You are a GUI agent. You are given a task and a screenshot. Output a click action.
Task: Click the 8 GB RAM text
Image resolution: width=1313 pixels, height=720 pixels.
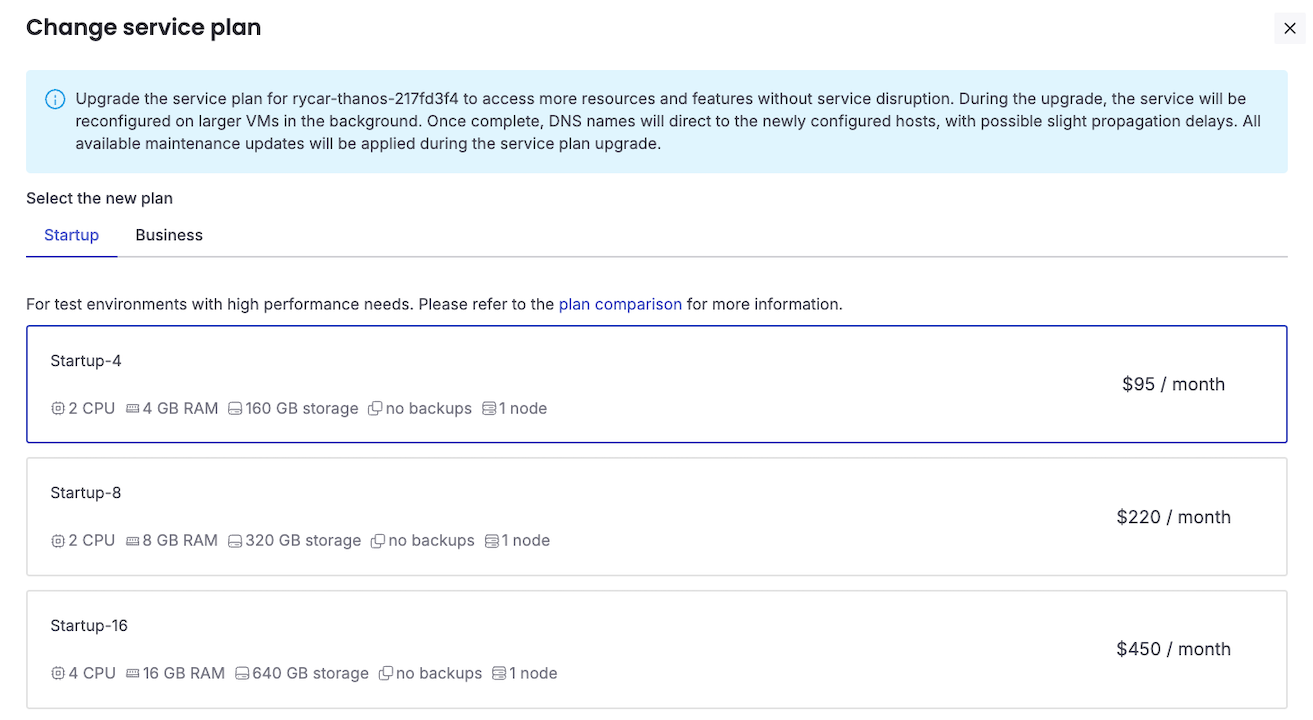[x=180, y=540]
